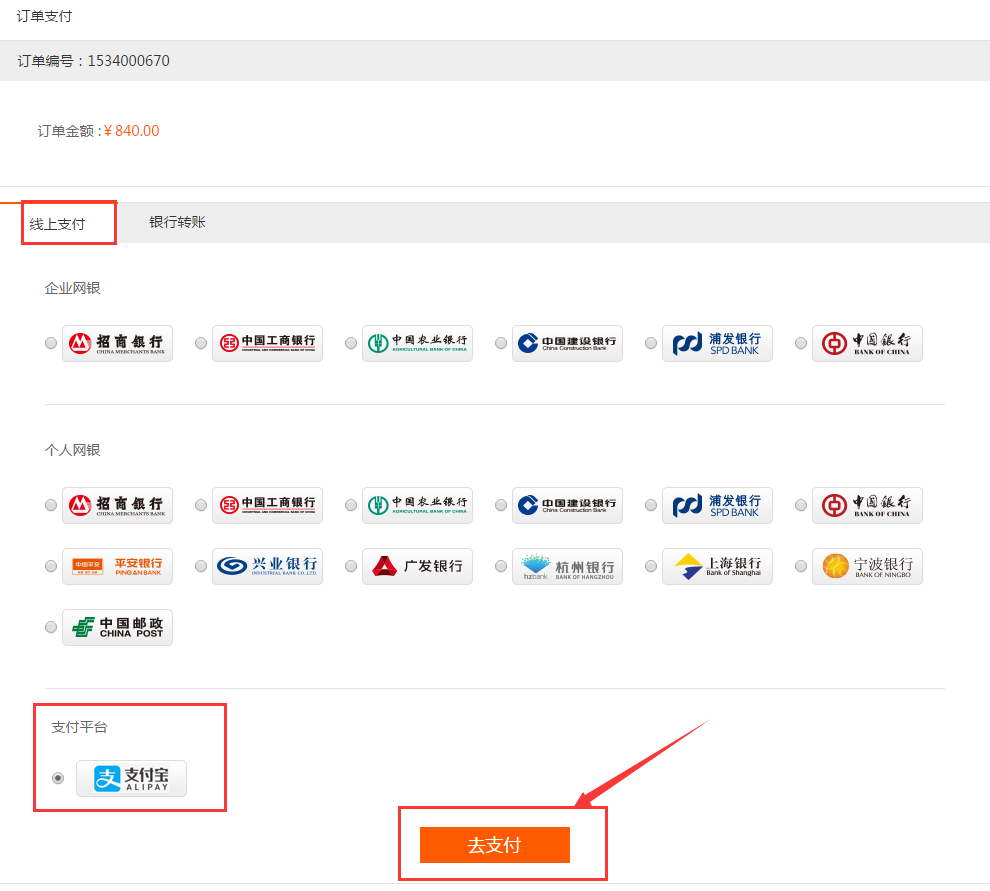990x891 pixels.
Task: Select personal Bank of China radio button
Action: coord(801,505)
